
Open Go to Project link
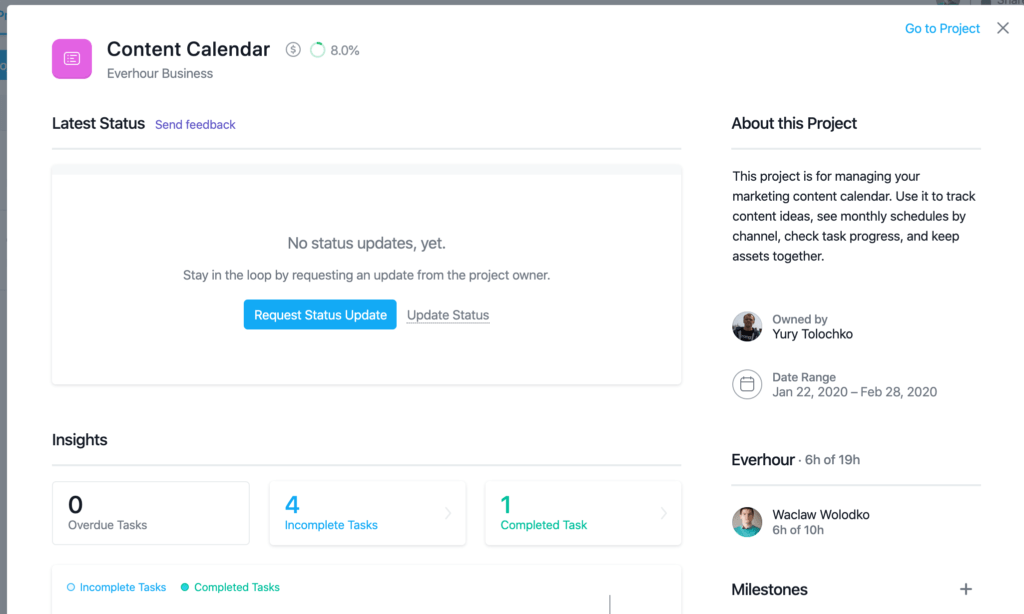click(x=941, y=28)
